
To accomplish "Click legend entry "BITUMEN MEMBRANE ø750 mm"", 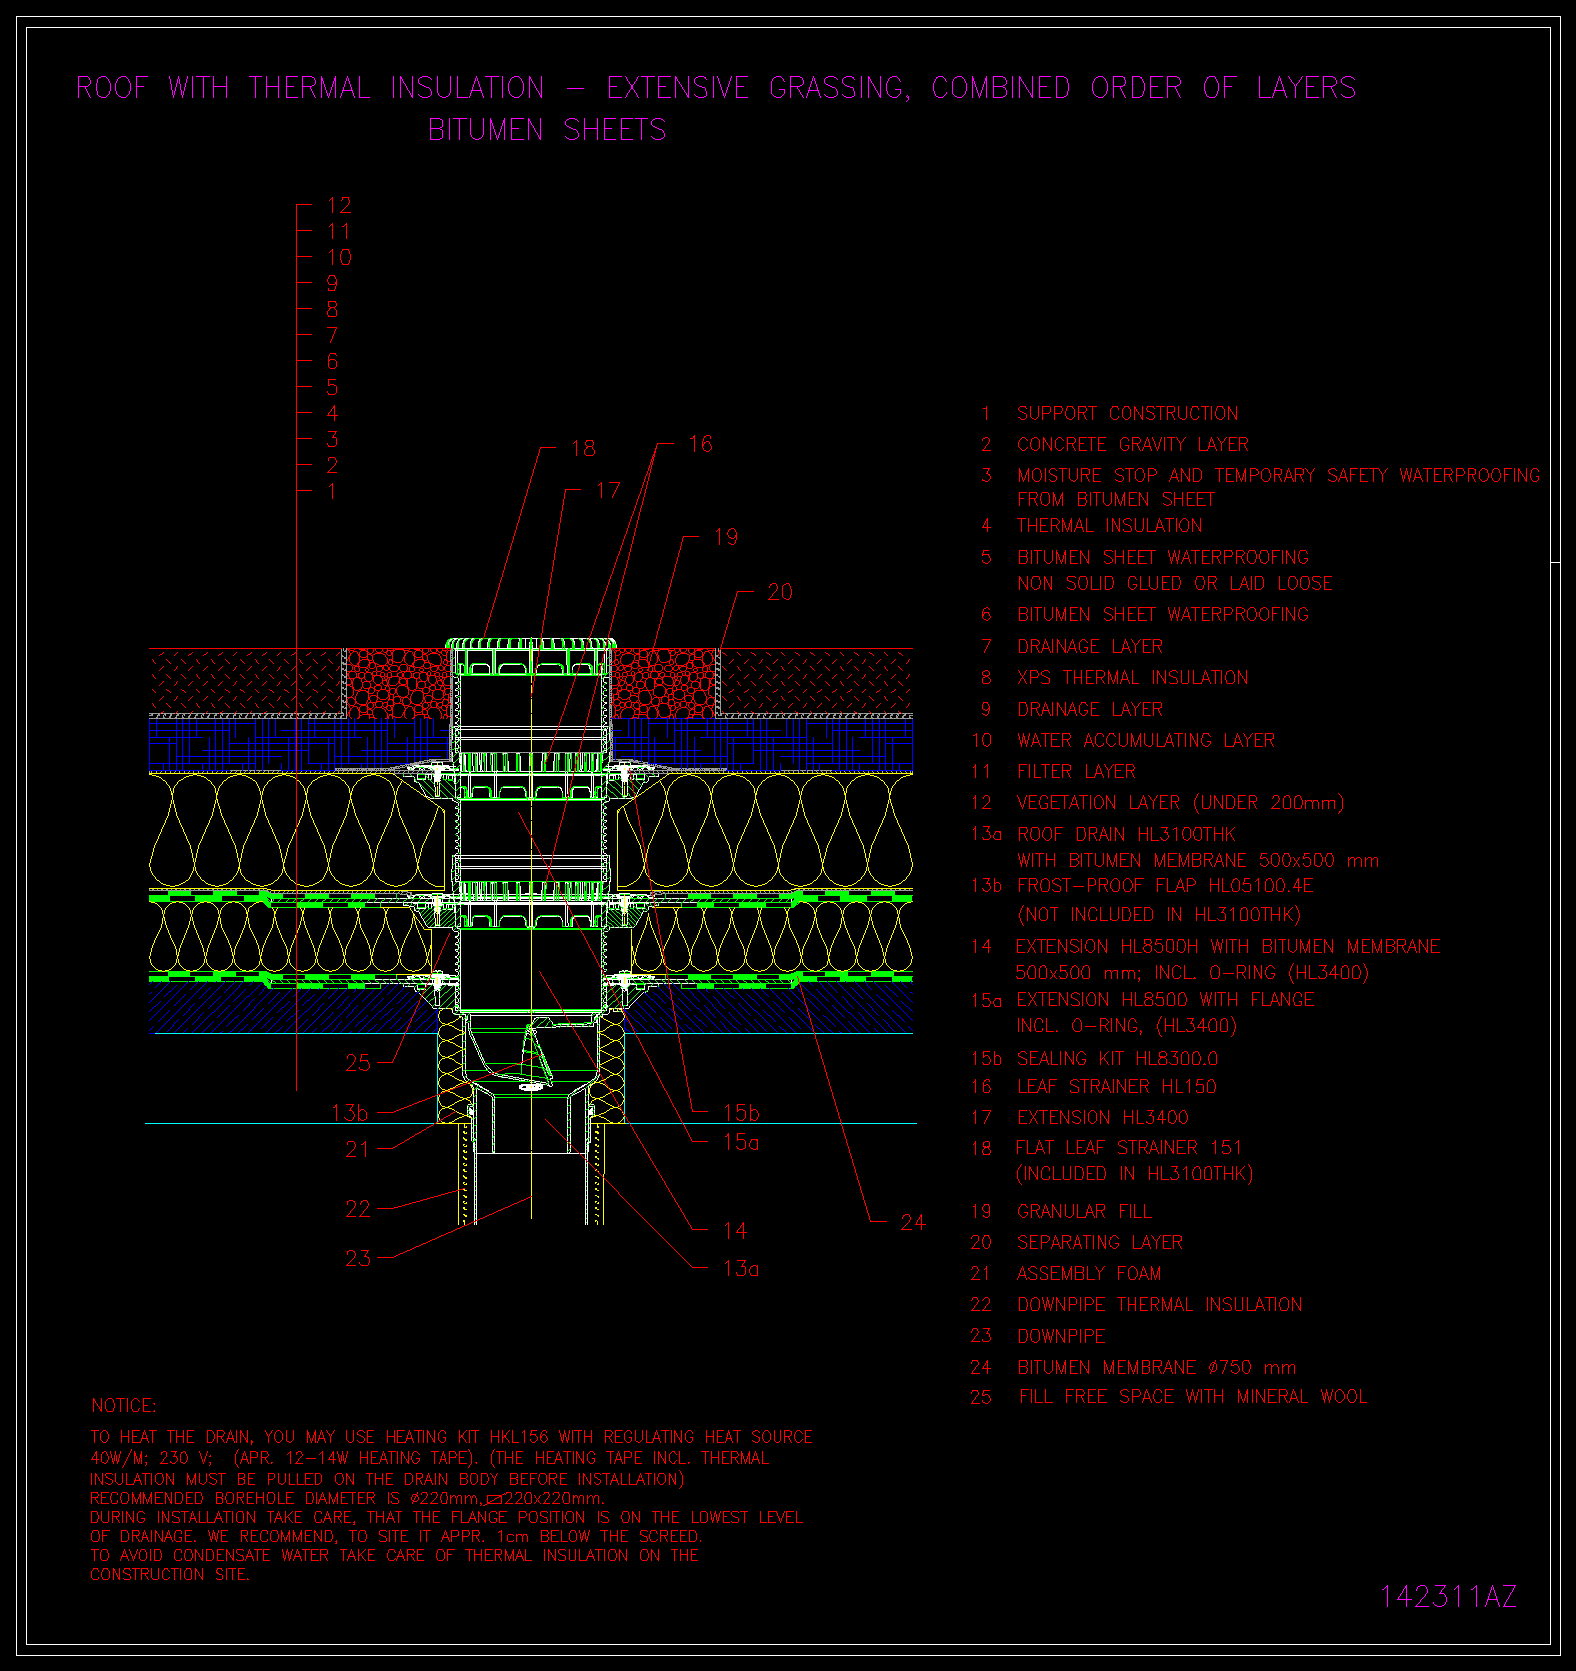I will (x=1157, y=1367).
